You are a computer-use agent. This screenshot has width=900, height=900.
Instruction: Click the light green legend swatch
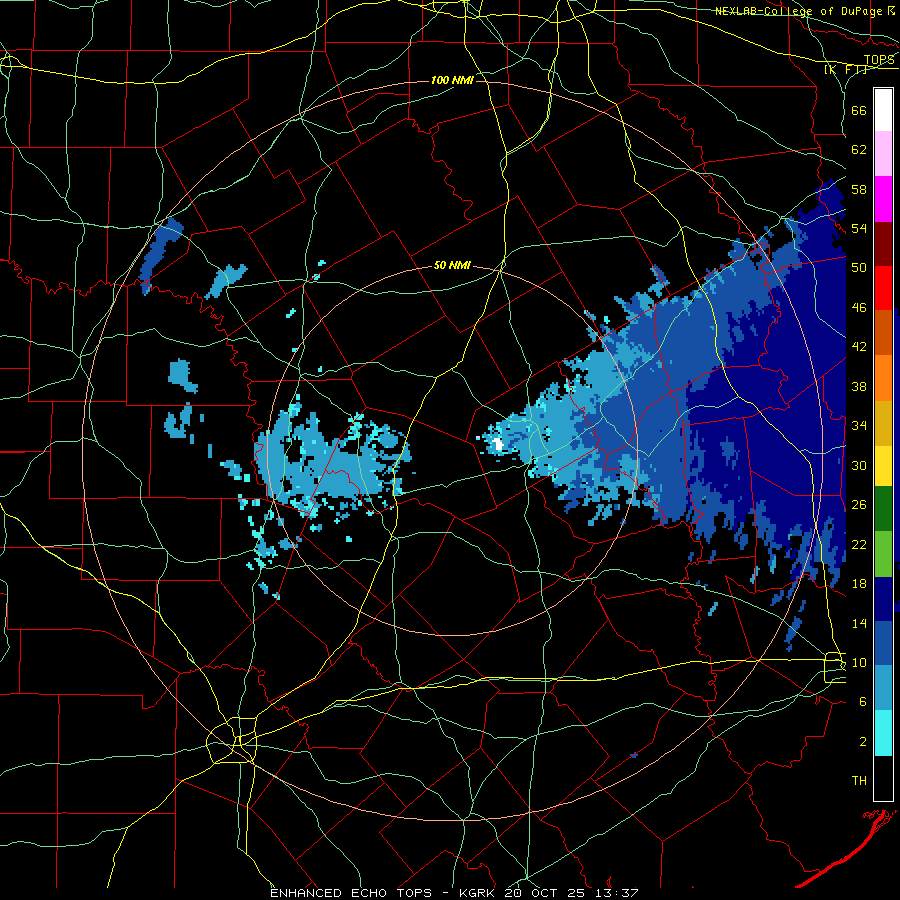883,554
